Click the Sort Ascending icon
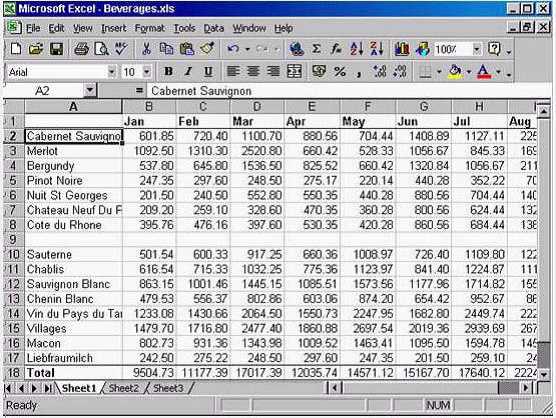Viewport: 556px width, 418px height. pos(357,49)
